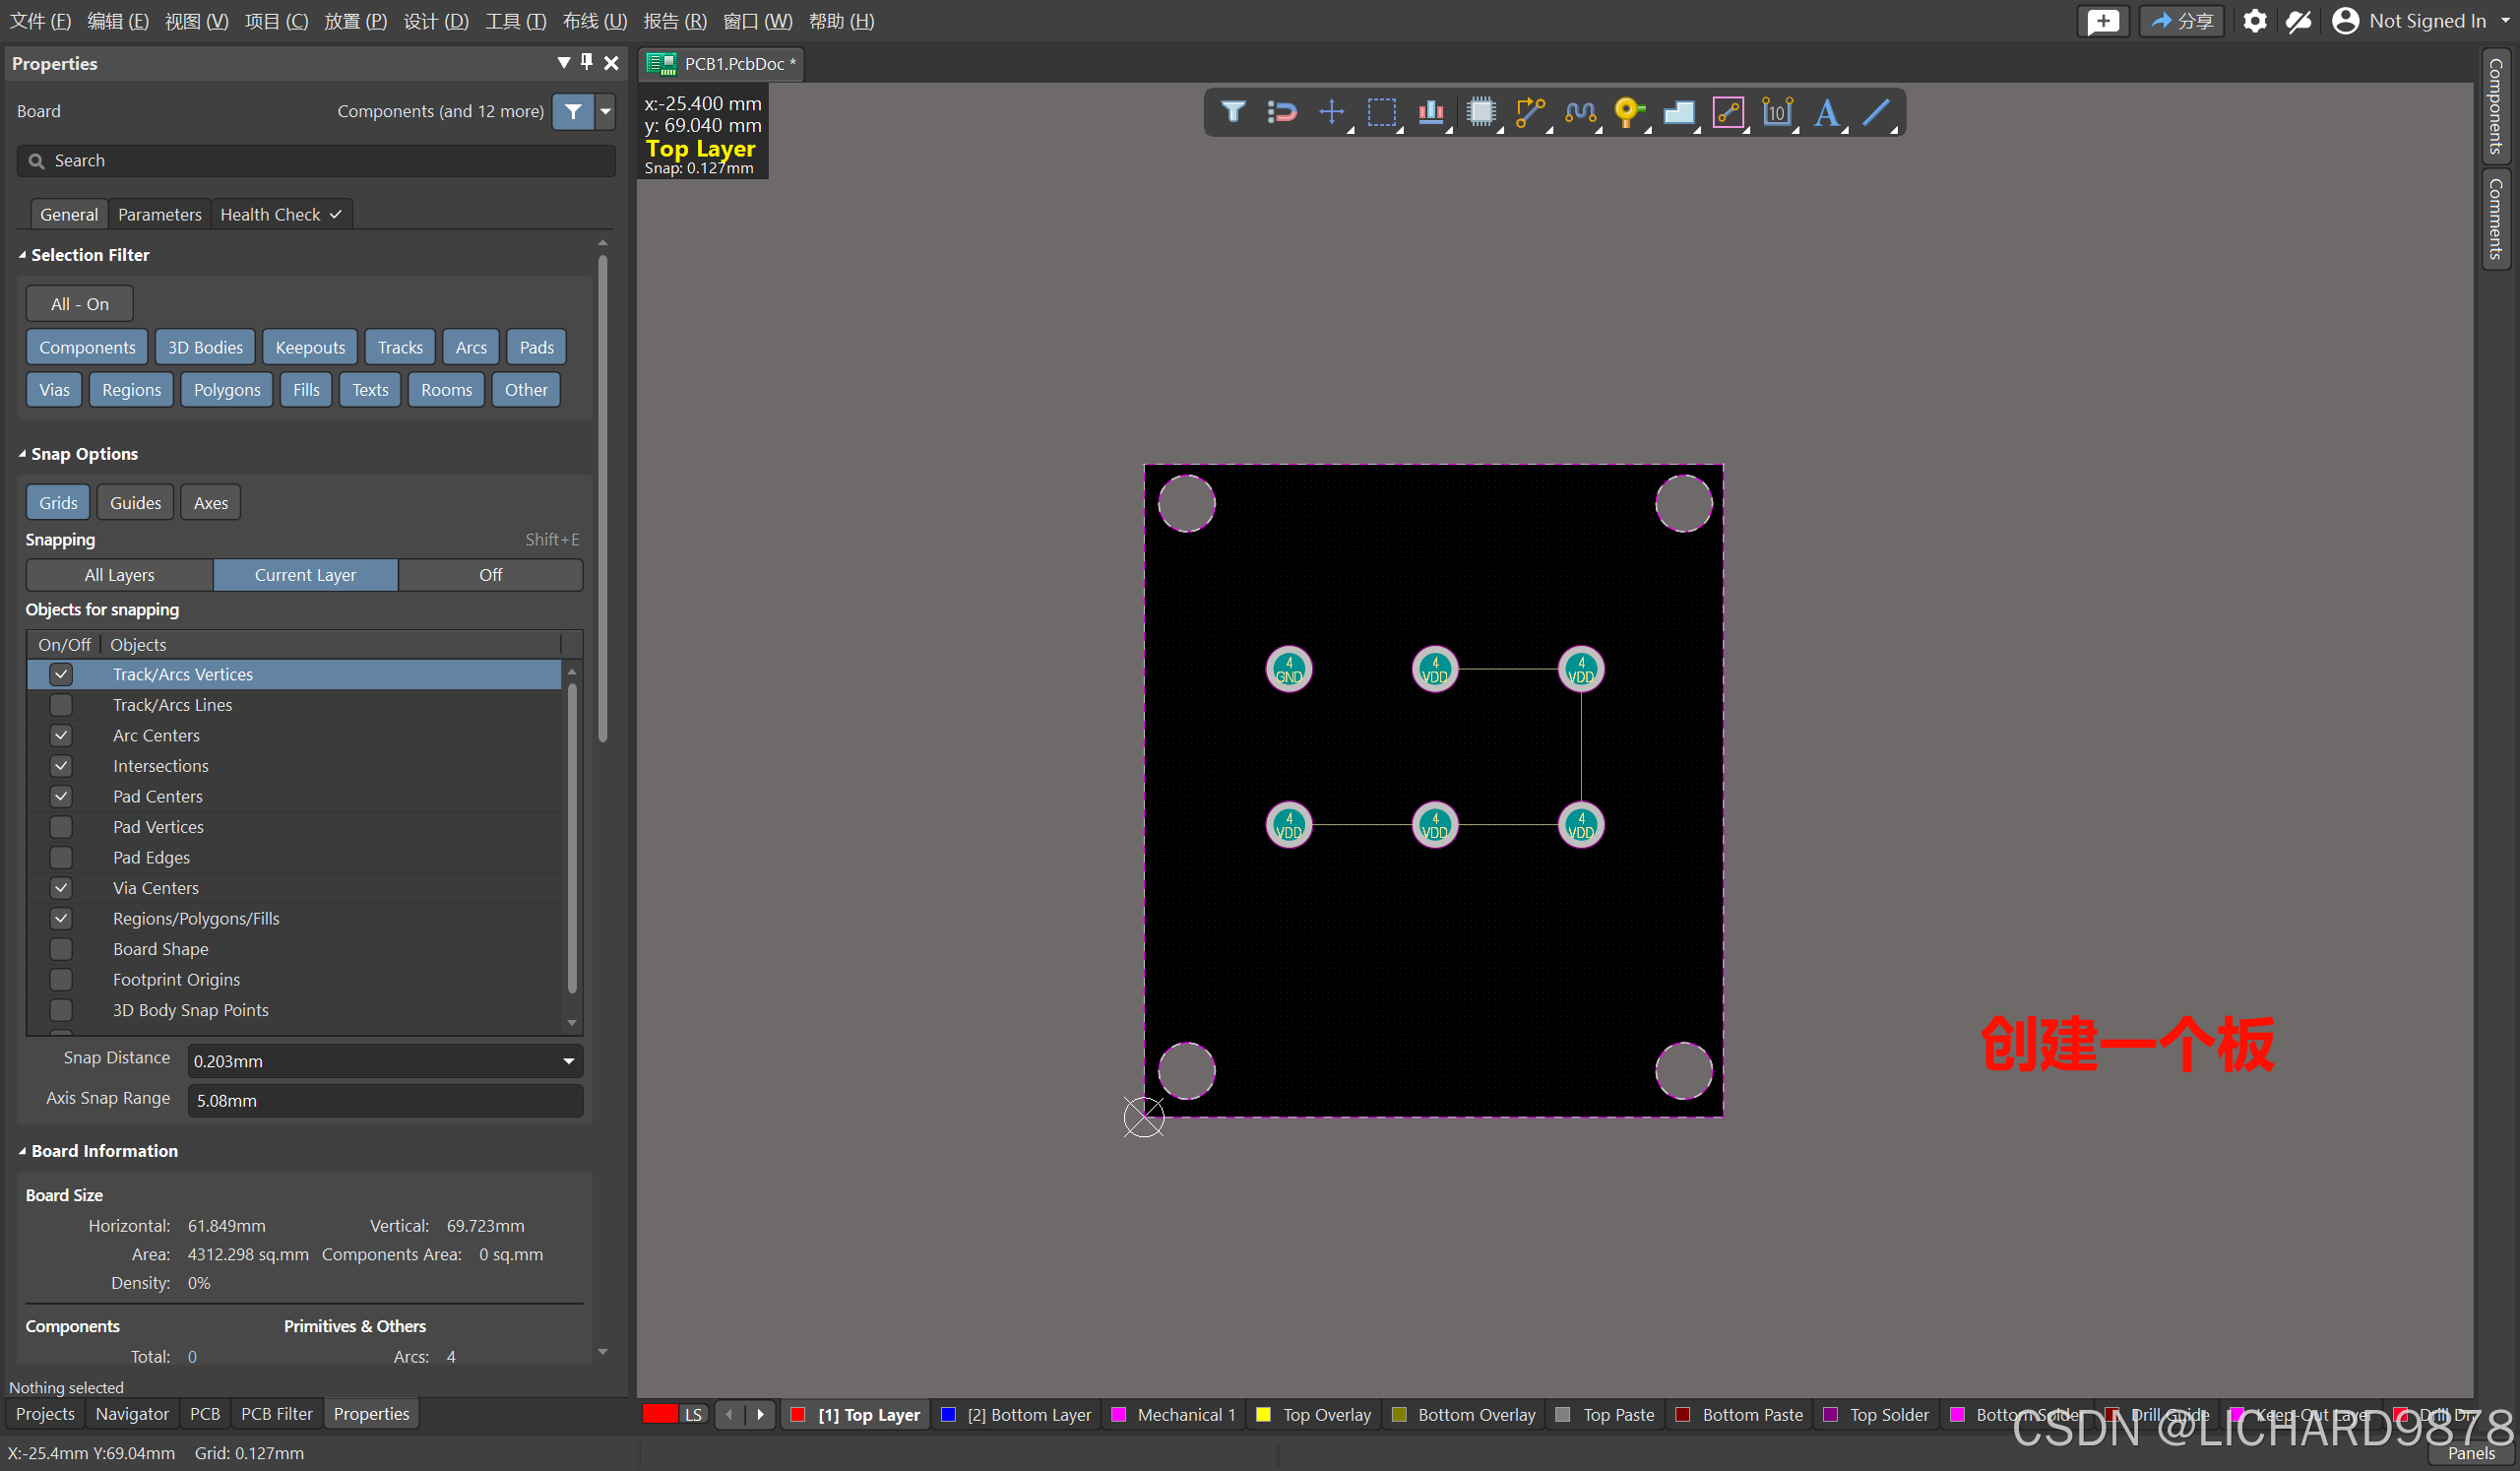Select the Place Component chip icon
The height and width of the screenshot is (1471, 2520).
click(x=1480, y=111)
